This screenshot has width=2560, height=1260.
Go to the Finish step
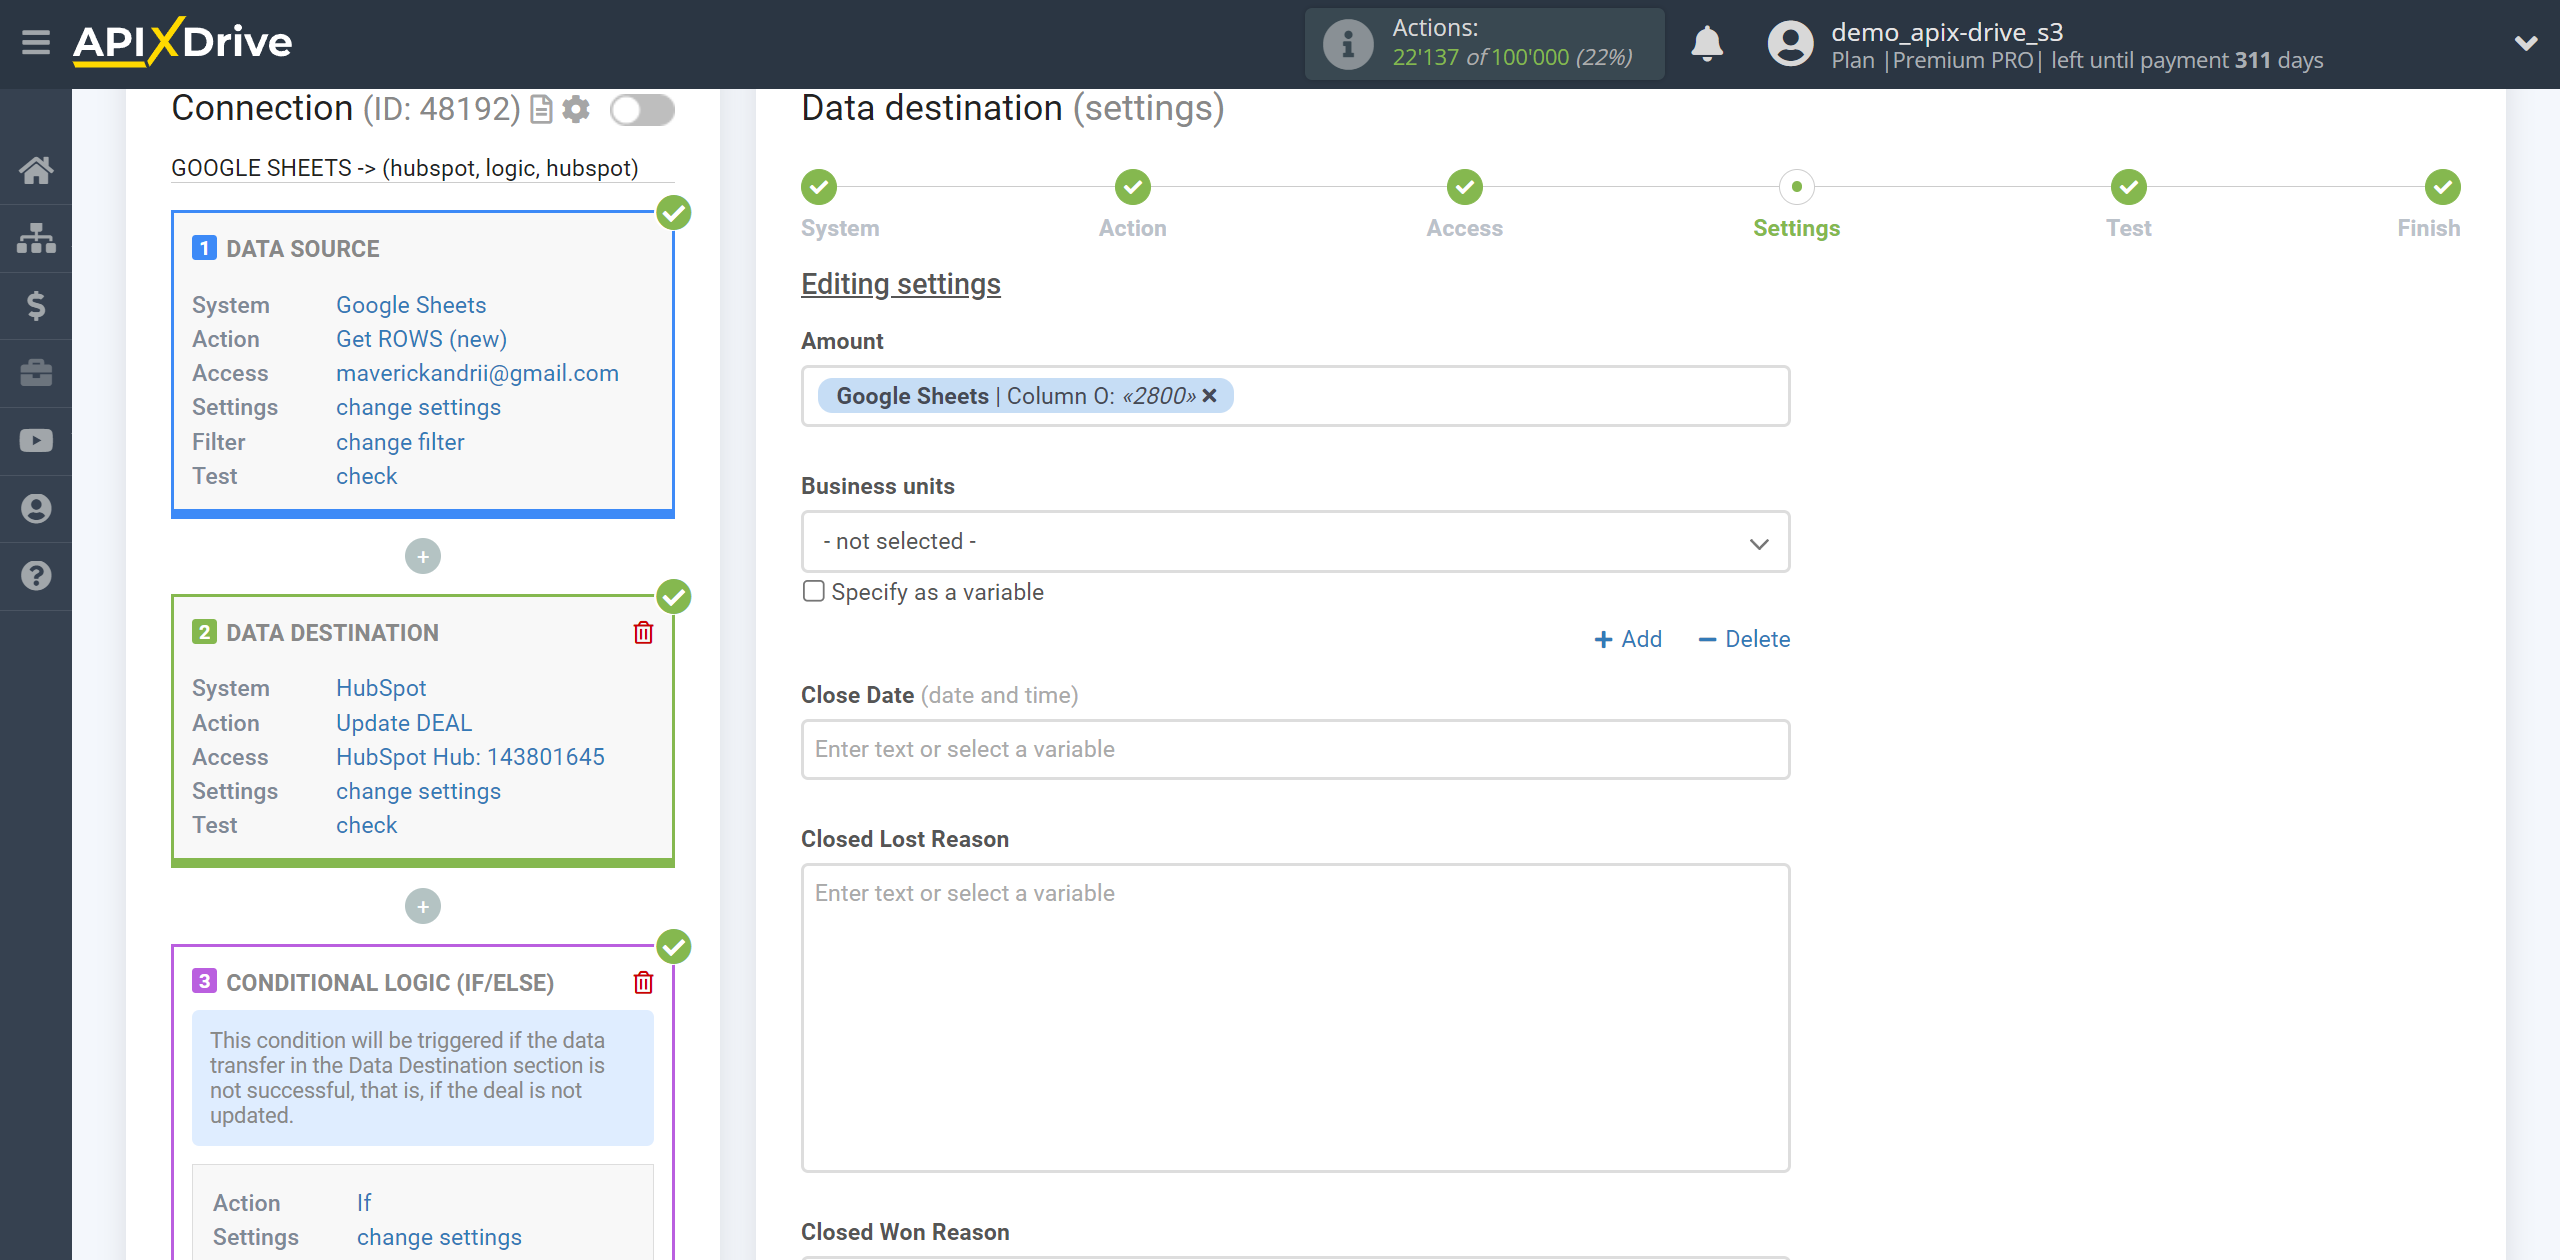click(x=2443, y=187)
